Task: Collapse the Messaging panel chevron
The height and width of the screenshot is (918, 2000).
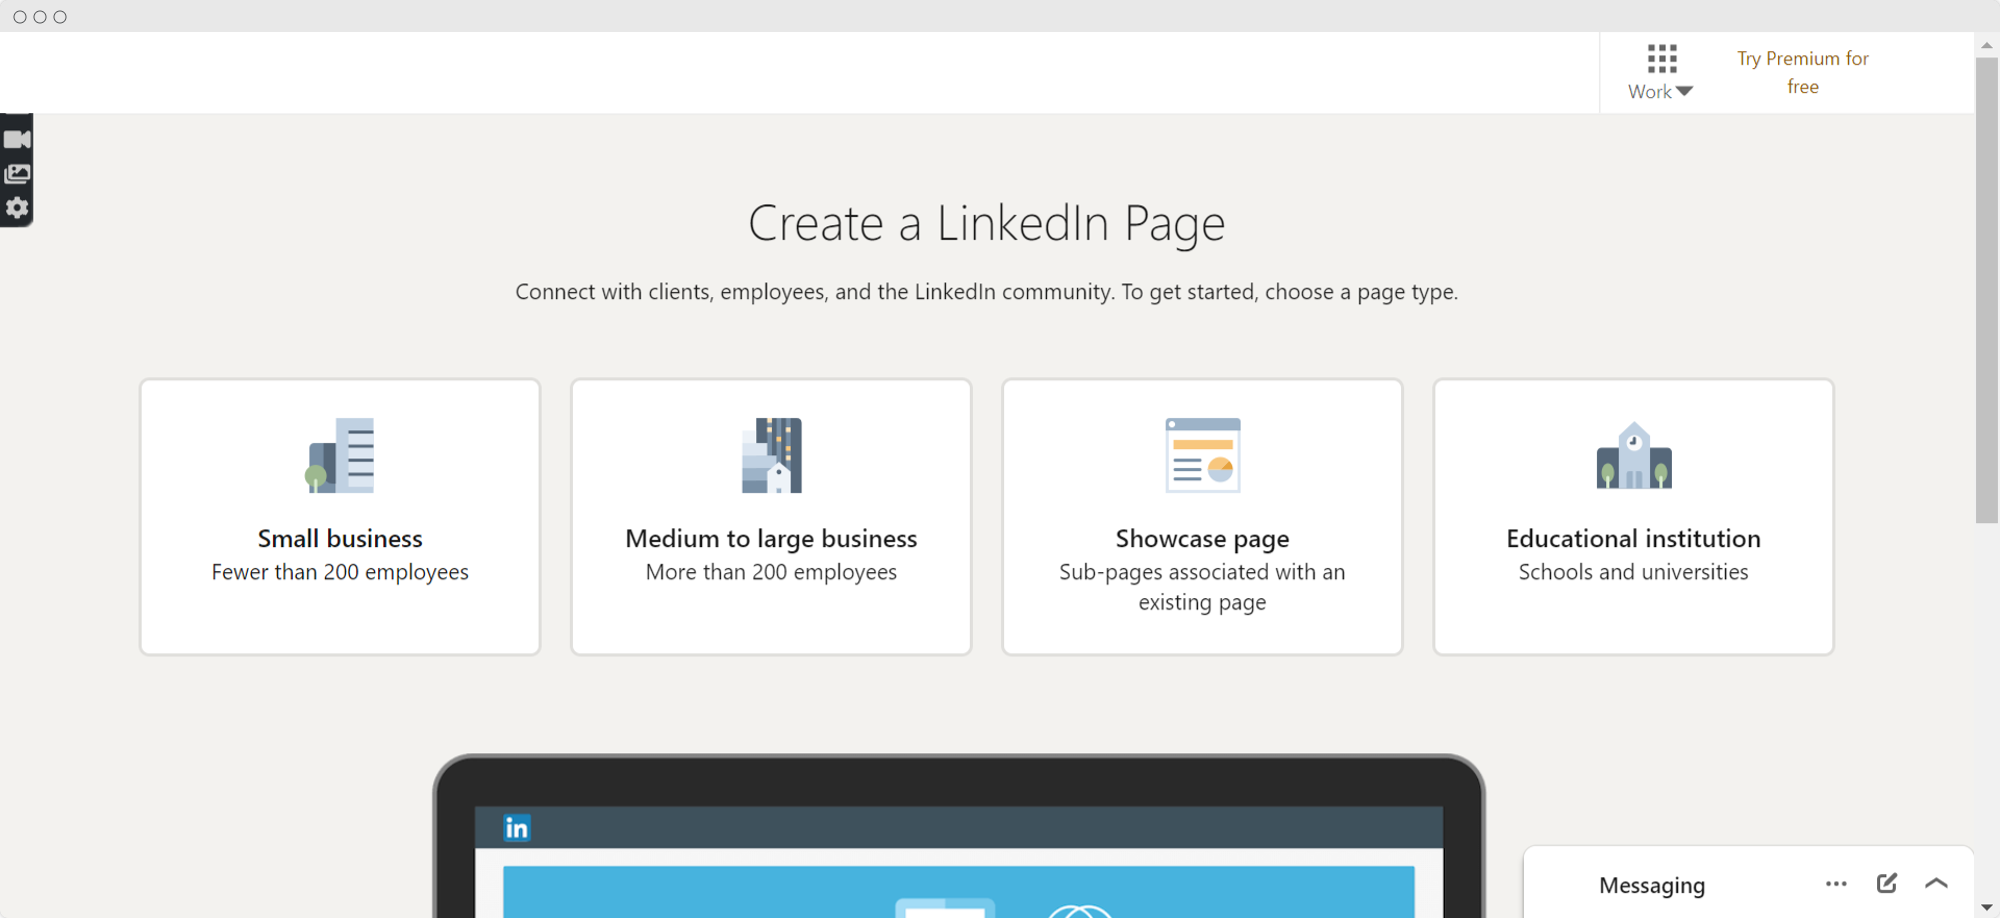Action: (1936, 884)
